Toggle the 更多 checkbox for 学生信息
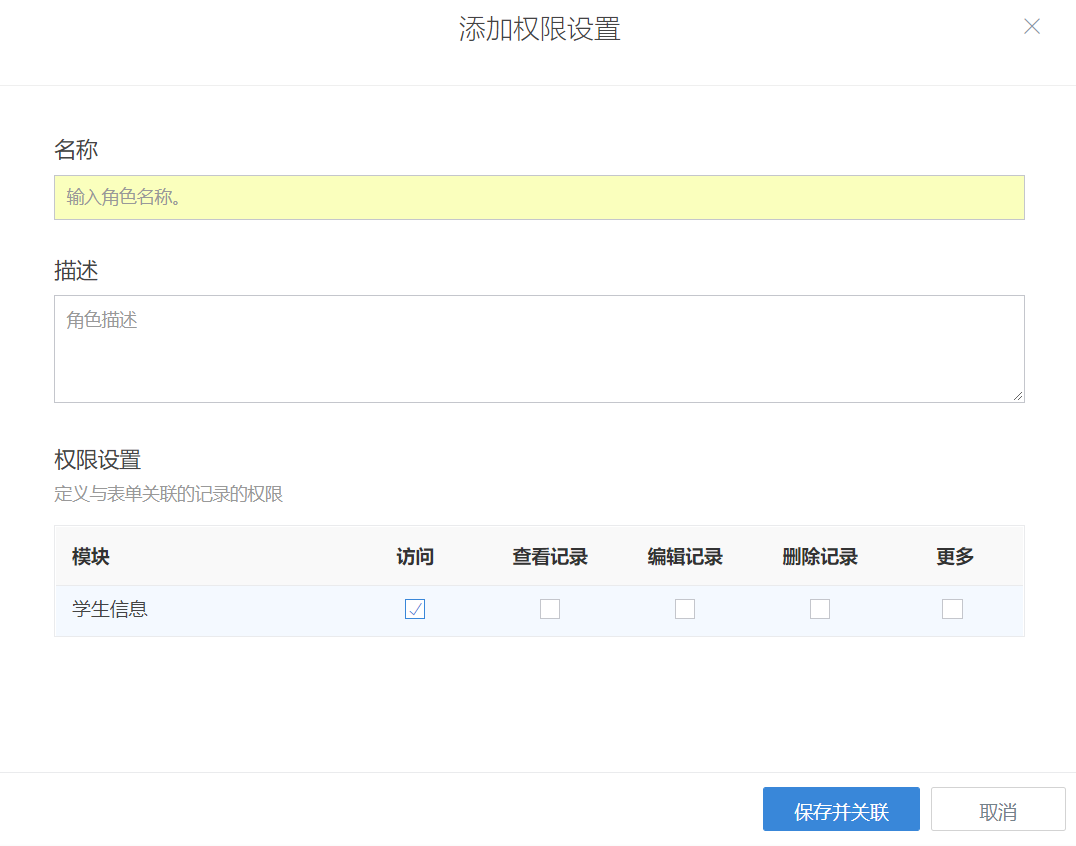1076x846 pixels. pos(952,609)
